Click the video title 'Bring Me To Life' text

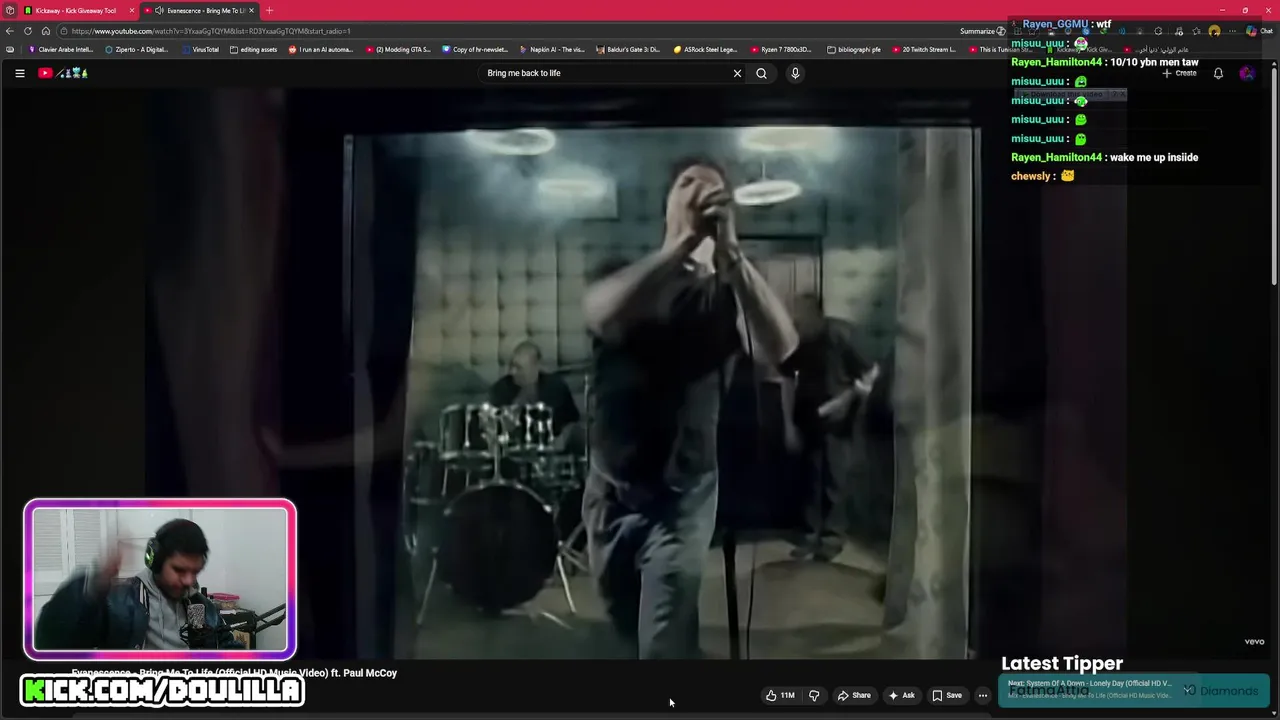(232, 673)
